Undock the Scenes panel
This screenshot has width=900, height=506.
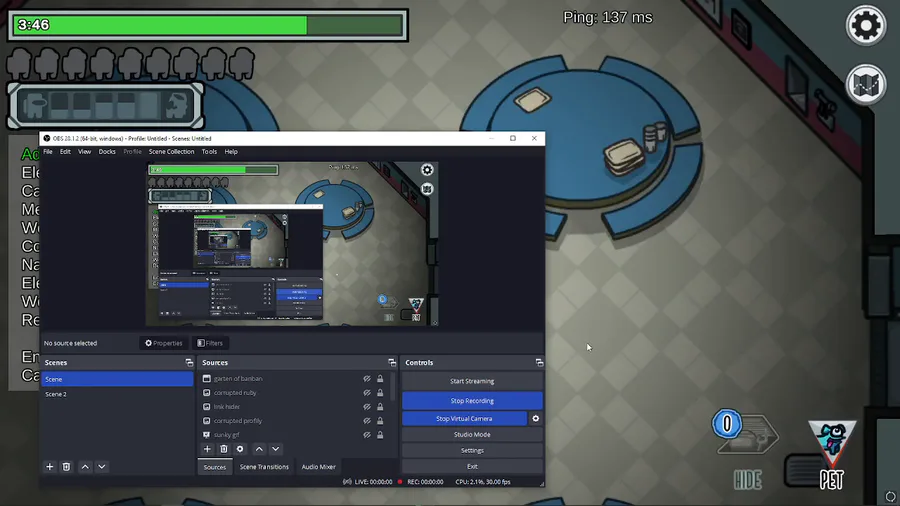(189, 363)
